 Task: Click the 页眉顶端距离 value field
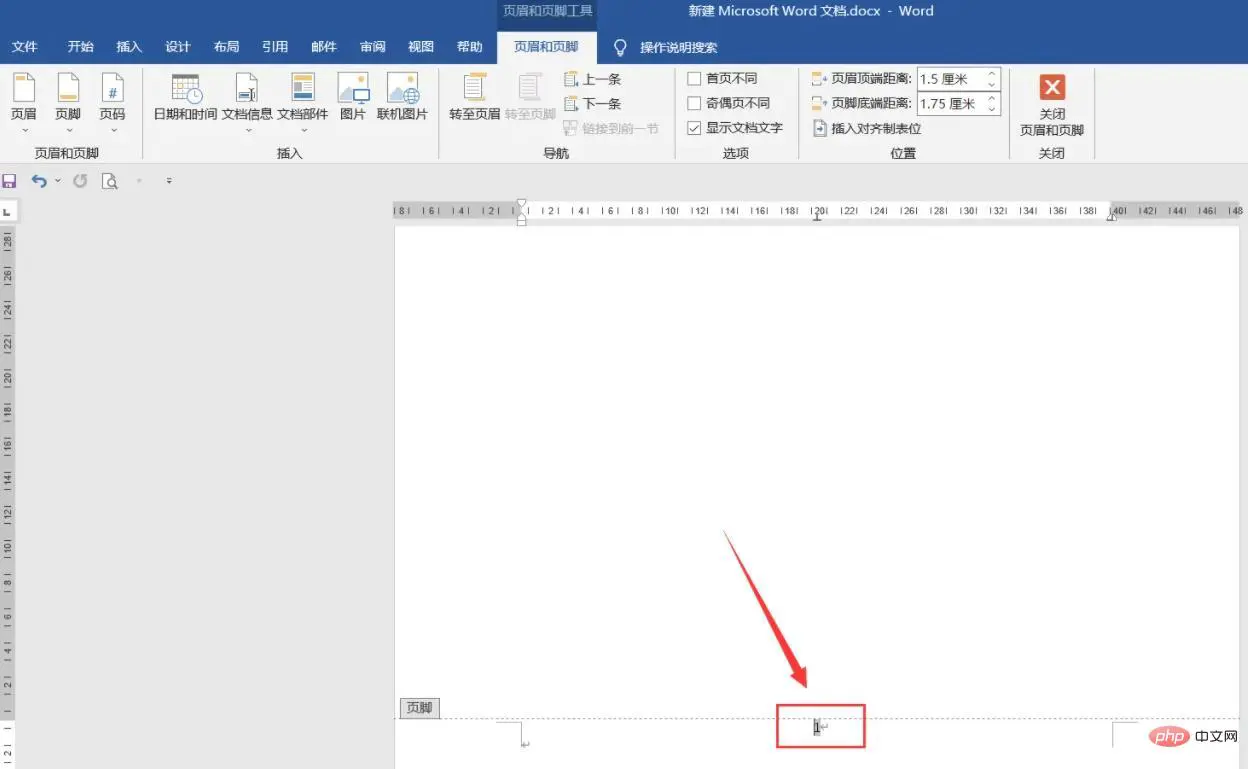point(950,79)
